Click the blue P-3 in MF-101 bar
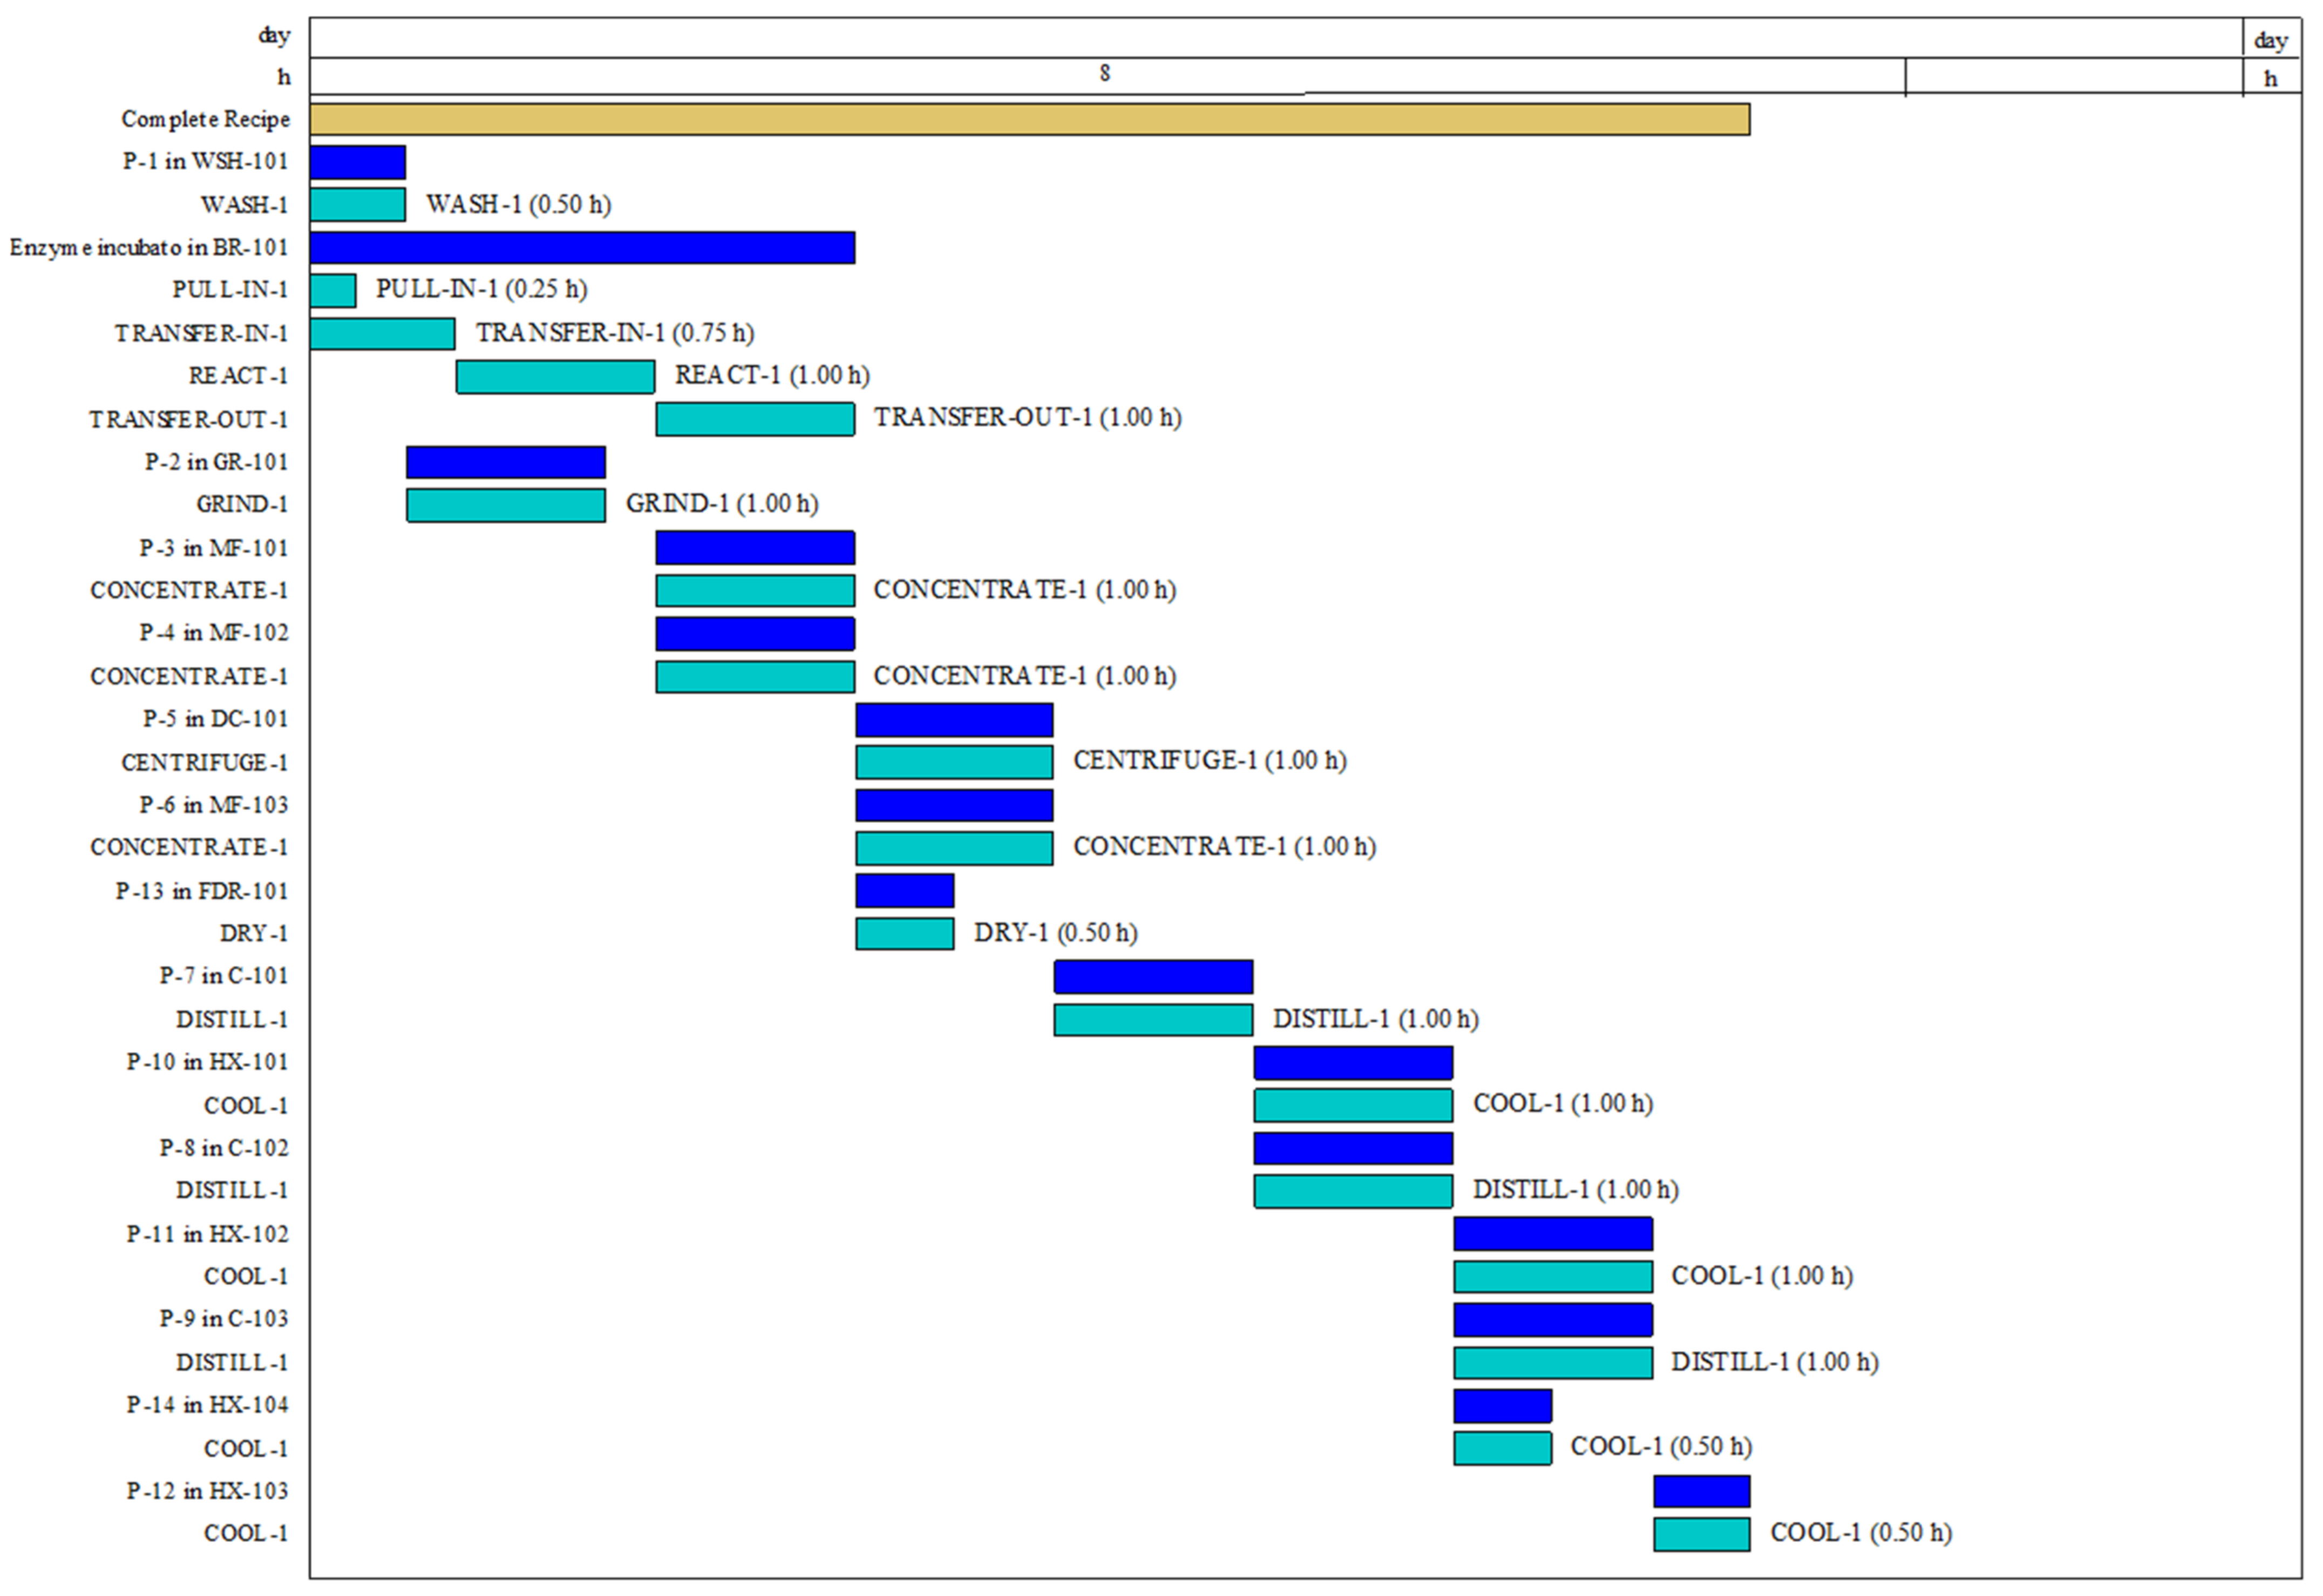This screenshot has width=2323, height=1596. [x=755, y=548]
